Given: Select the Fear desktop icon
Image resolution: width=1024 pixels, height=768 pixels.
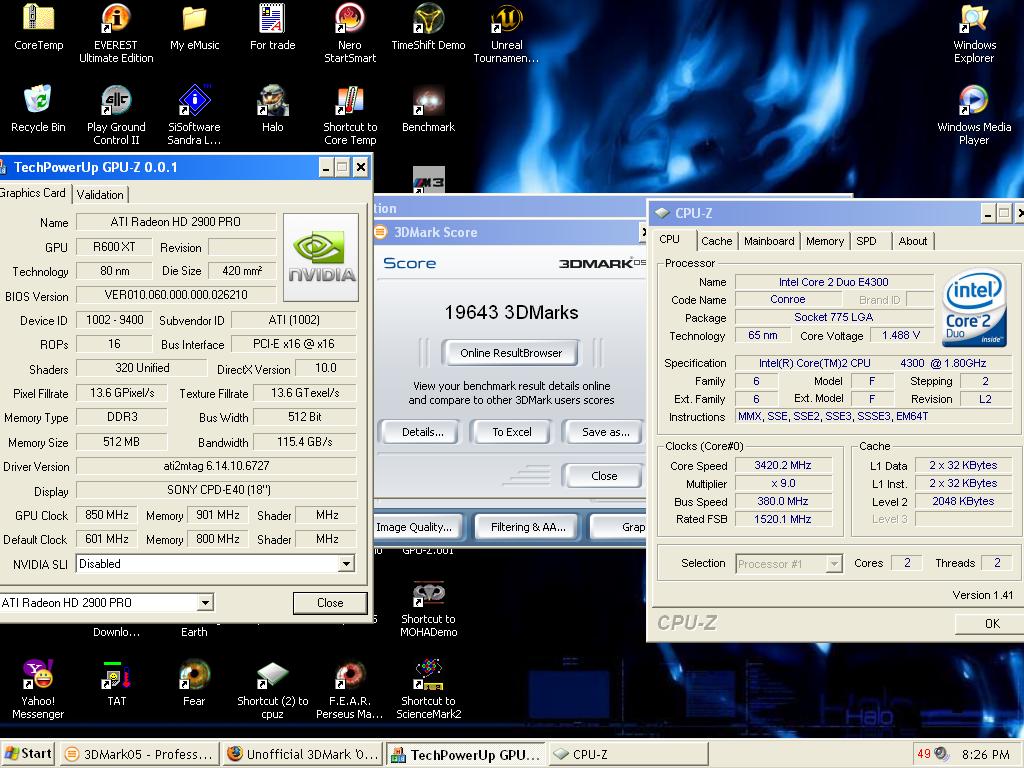Looking at the screenshot, I should (x=195, y=683).
